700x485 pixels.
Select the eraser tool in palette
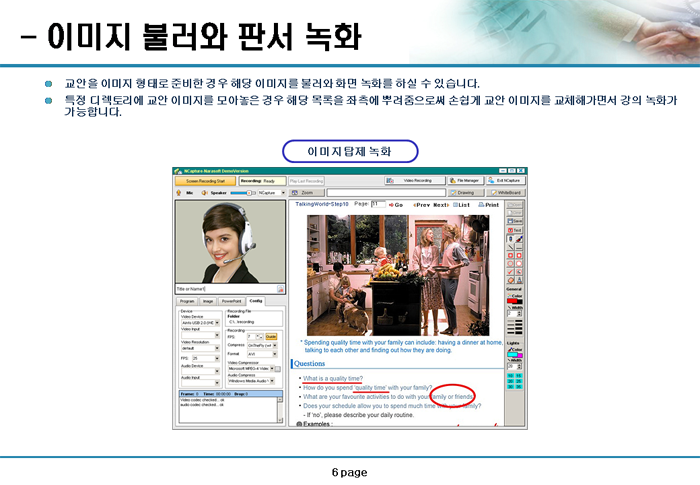tap(511, 280)
